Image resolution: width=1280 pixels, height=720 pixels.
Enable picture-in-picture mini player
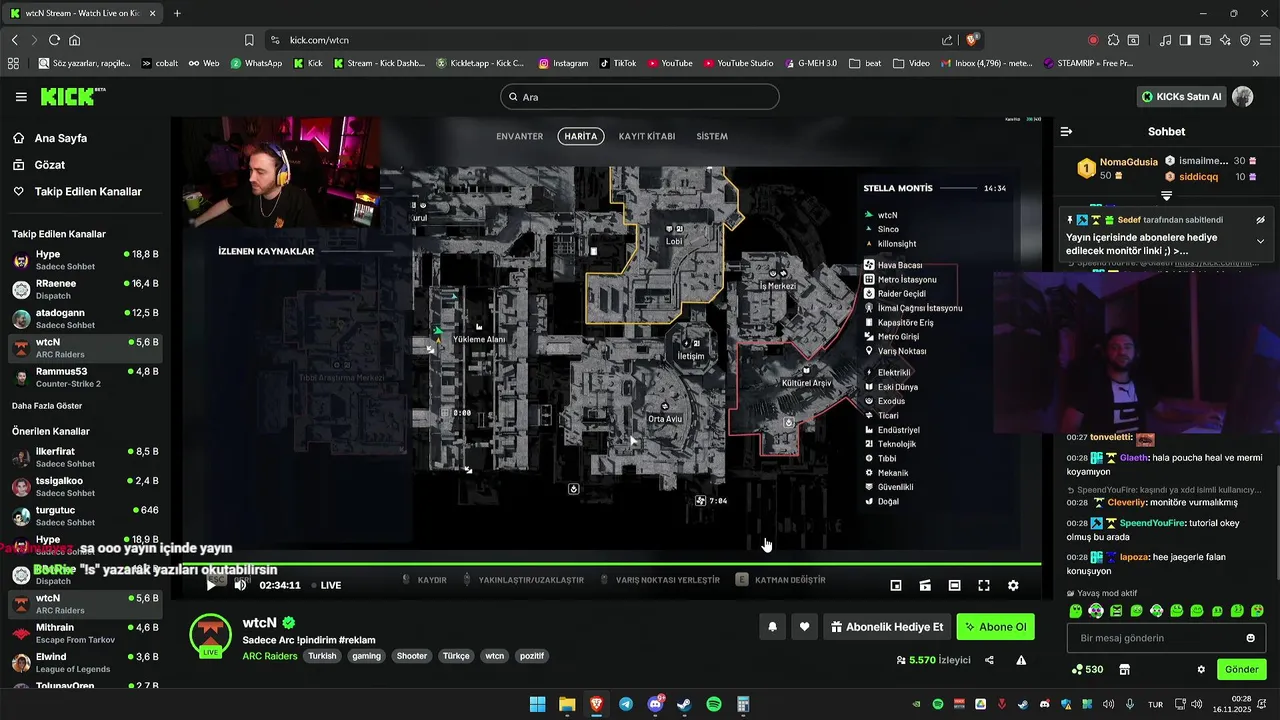[x=896, y=585]
